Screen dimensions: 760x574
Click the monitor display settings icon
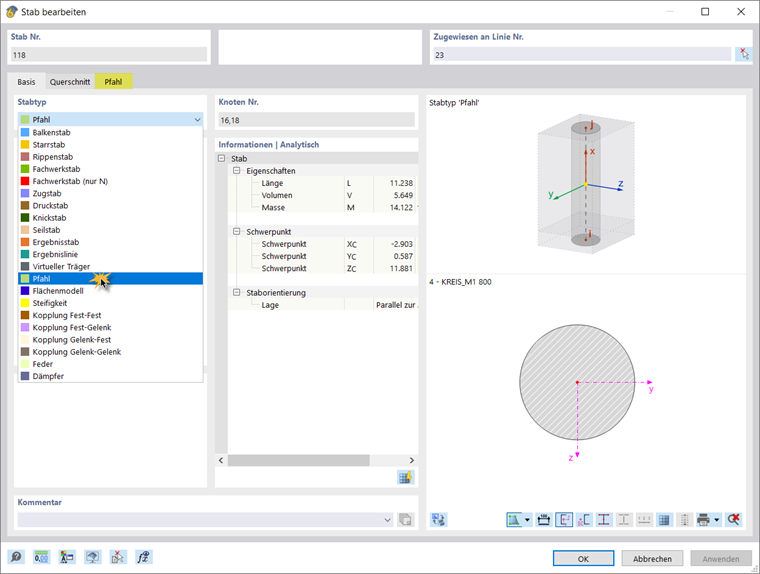click(x=93, y=557)
